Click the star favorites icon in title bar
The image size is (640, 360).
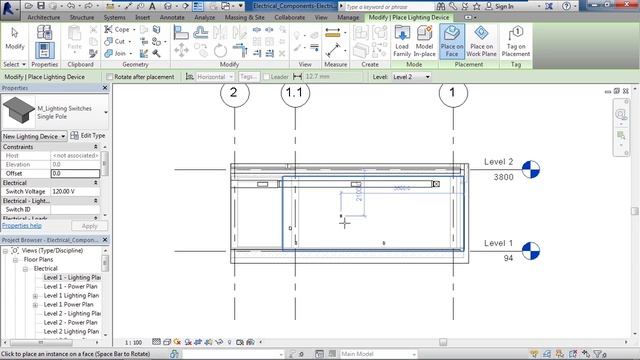click(477, 6)
